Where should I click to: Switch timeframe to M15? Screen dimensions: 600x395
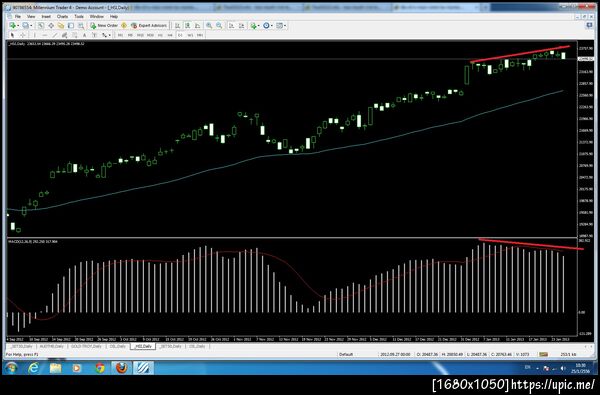(140, 35)
